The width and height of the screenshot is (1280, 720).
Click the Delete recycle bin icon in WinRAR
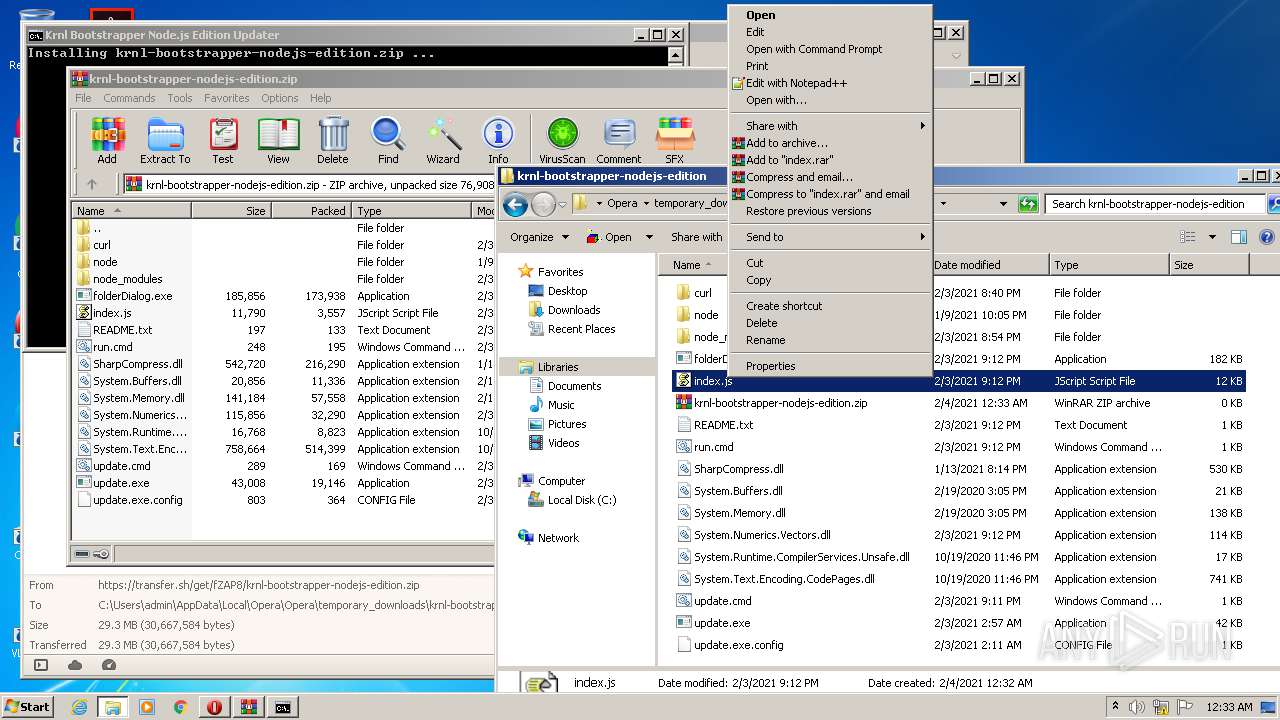(x=333, y=140)
